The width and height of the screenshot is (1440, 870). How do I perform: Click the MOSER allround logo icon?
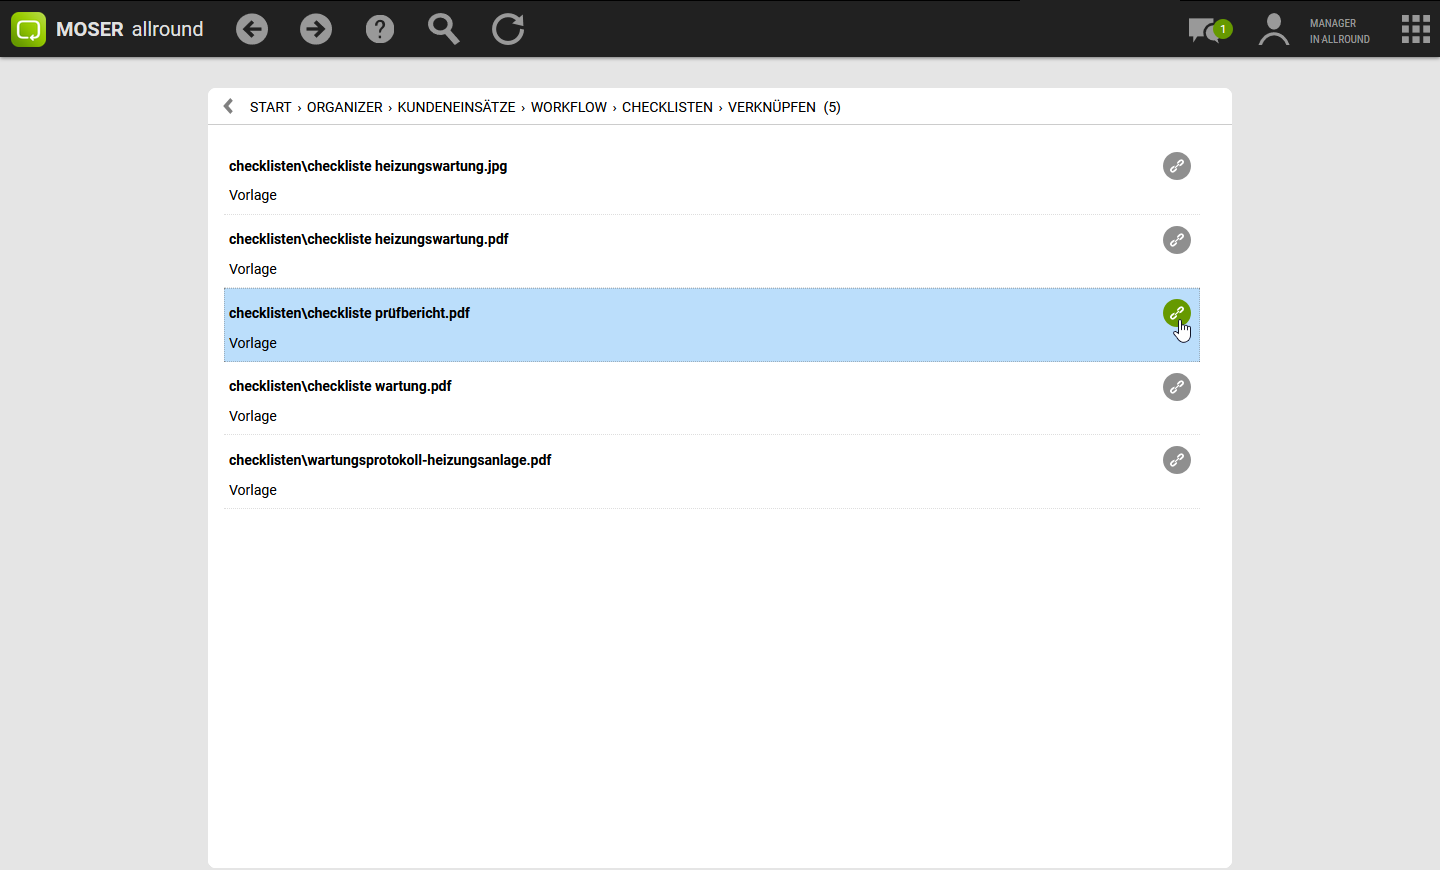28,29
